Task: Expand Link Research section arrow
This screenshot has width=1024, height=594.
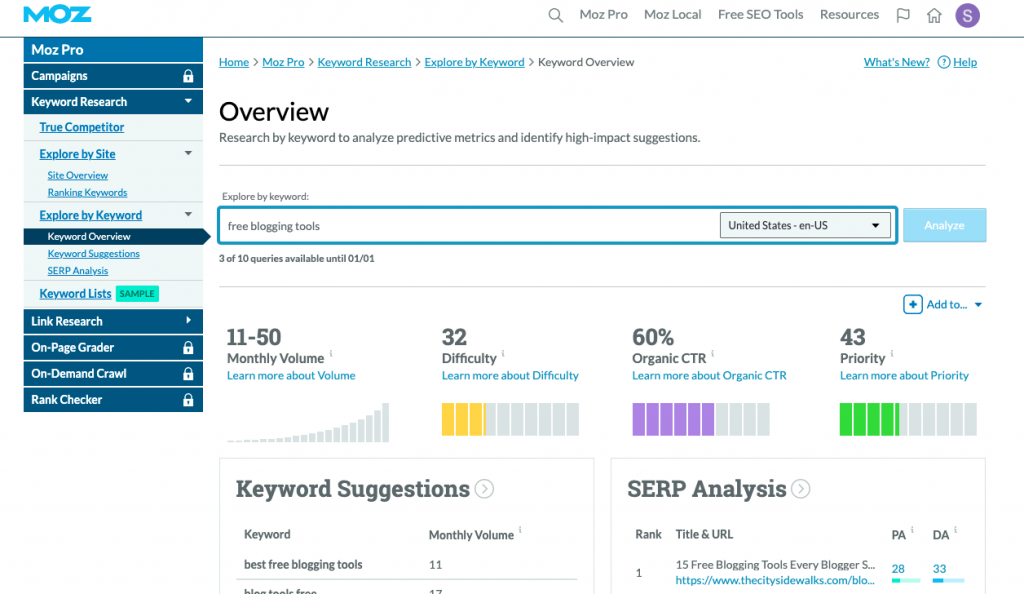Action: click(x=188, y=320)
